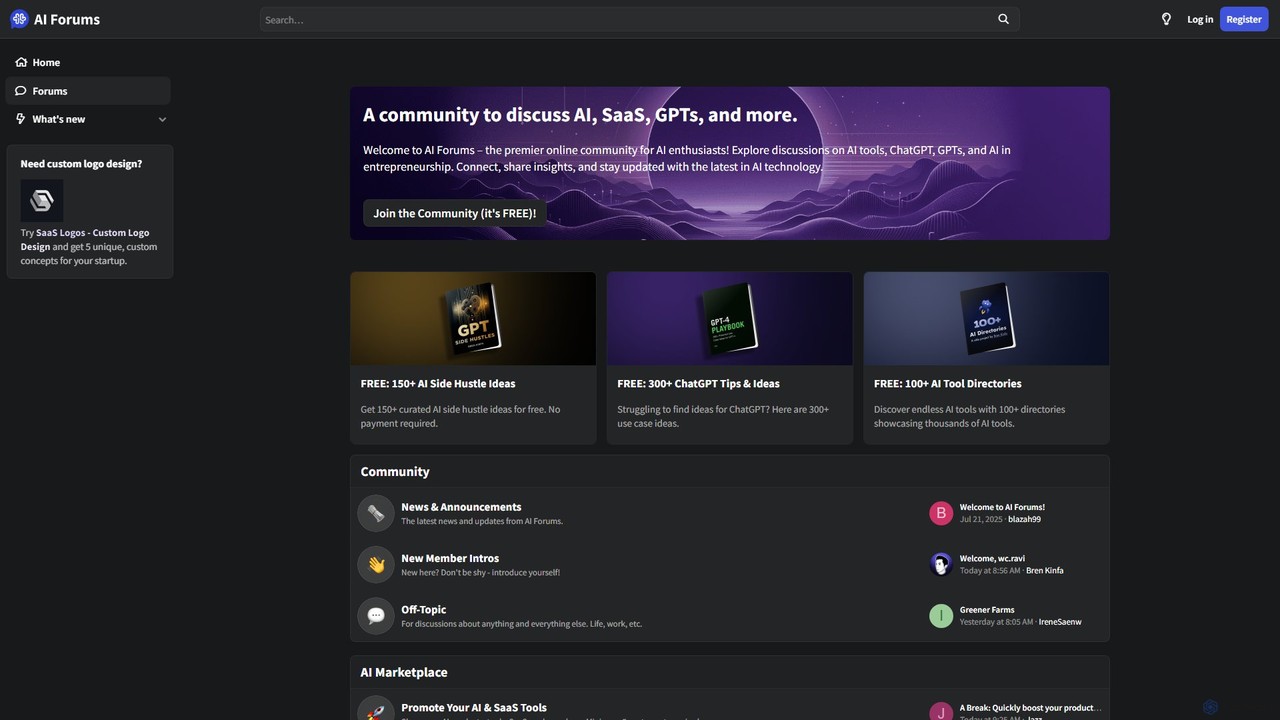Open the AI Marketplace category heading
The width and height of the screenshot is (1280, 720).
click(x=404, y=672)
